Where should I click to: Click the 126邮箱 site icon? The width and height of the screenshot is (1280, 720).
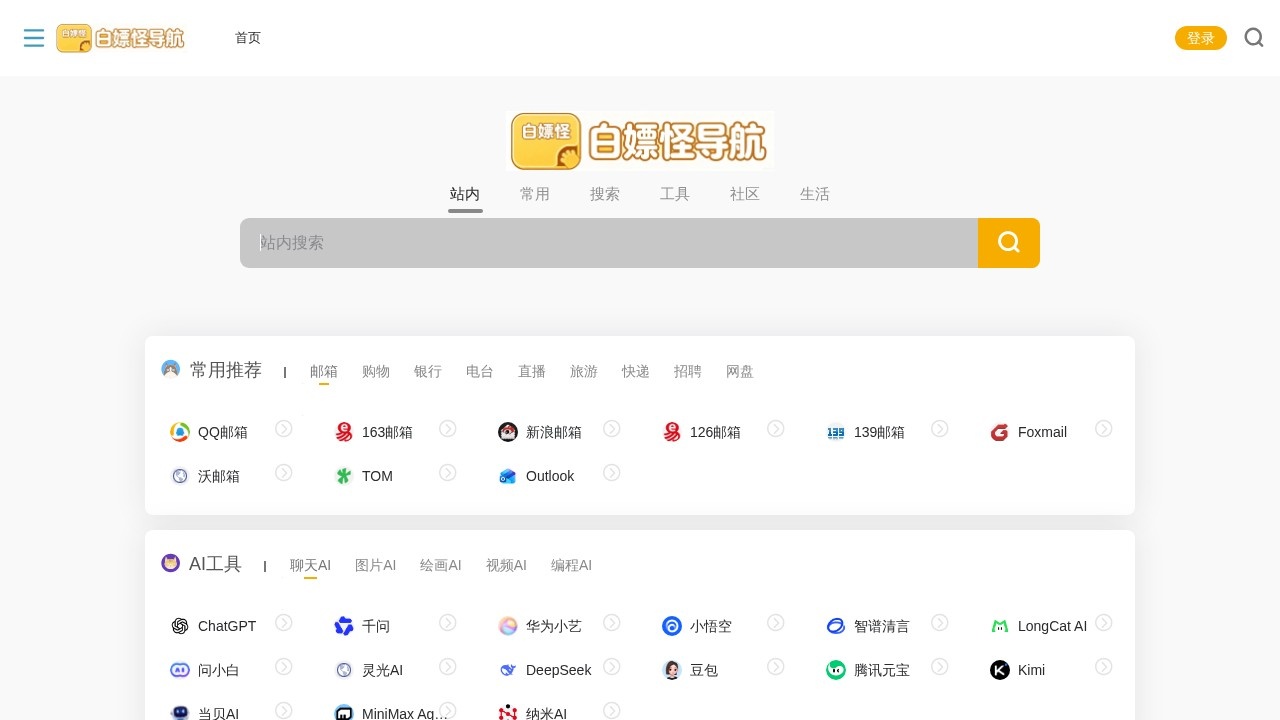click(672, 432)
